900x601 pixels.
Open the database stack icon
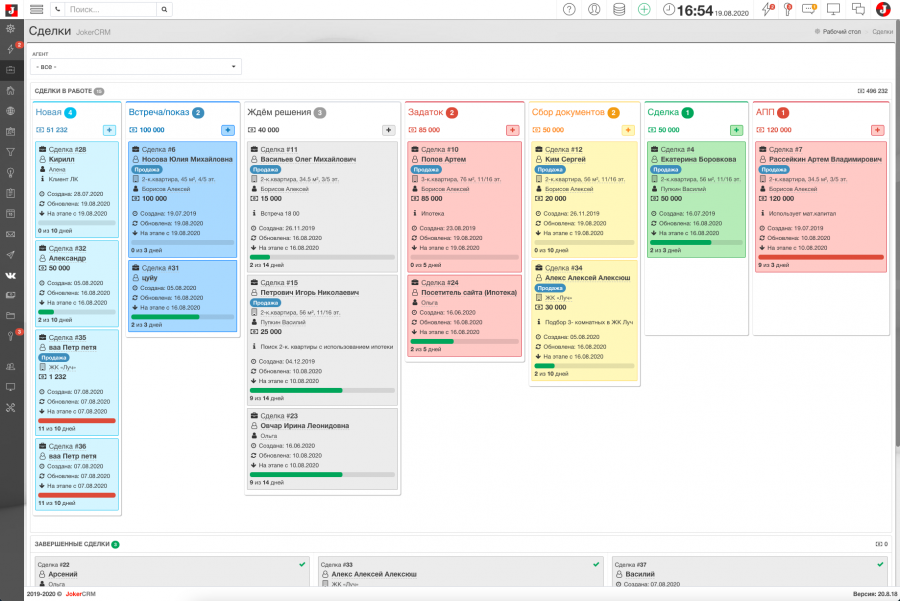click(x=619, y=9)
